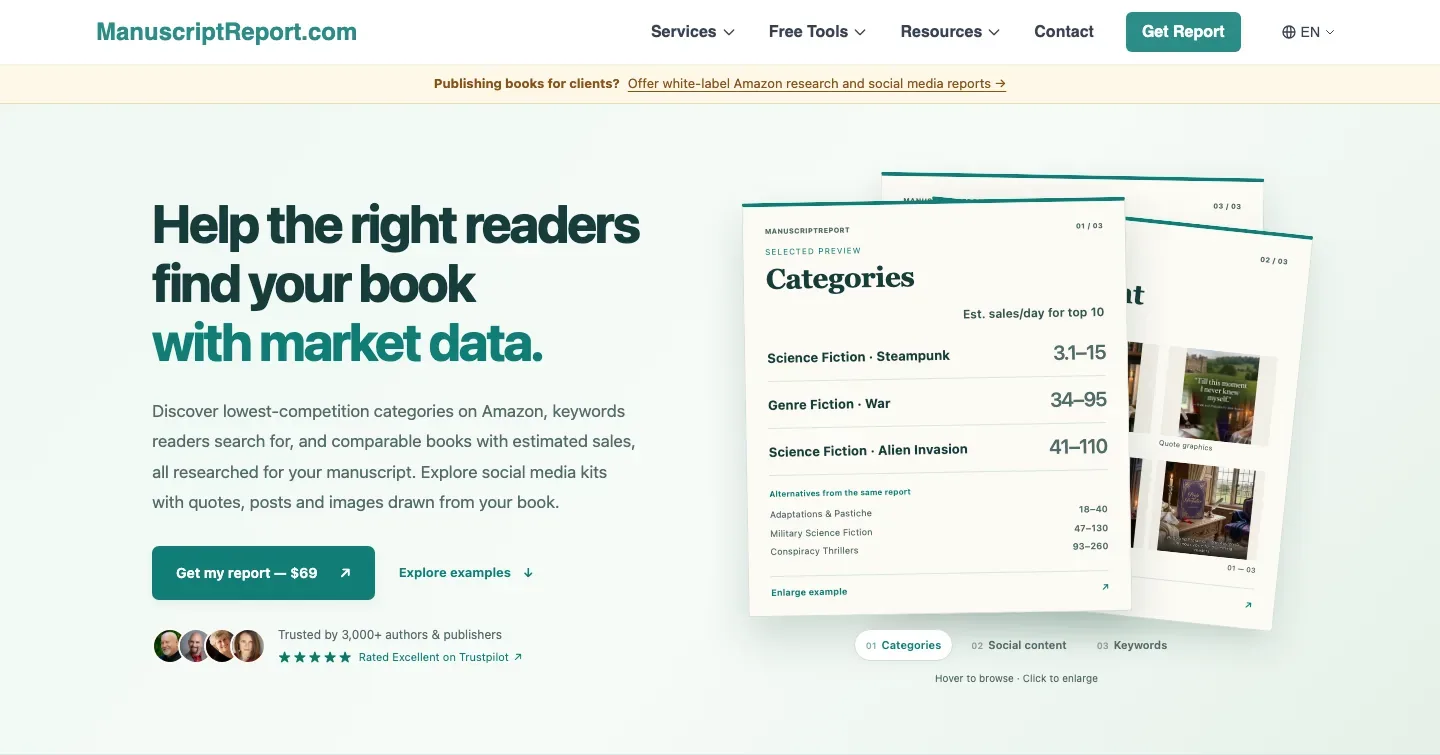
Task: Open the EN language selector
Action: [1308, 32]
